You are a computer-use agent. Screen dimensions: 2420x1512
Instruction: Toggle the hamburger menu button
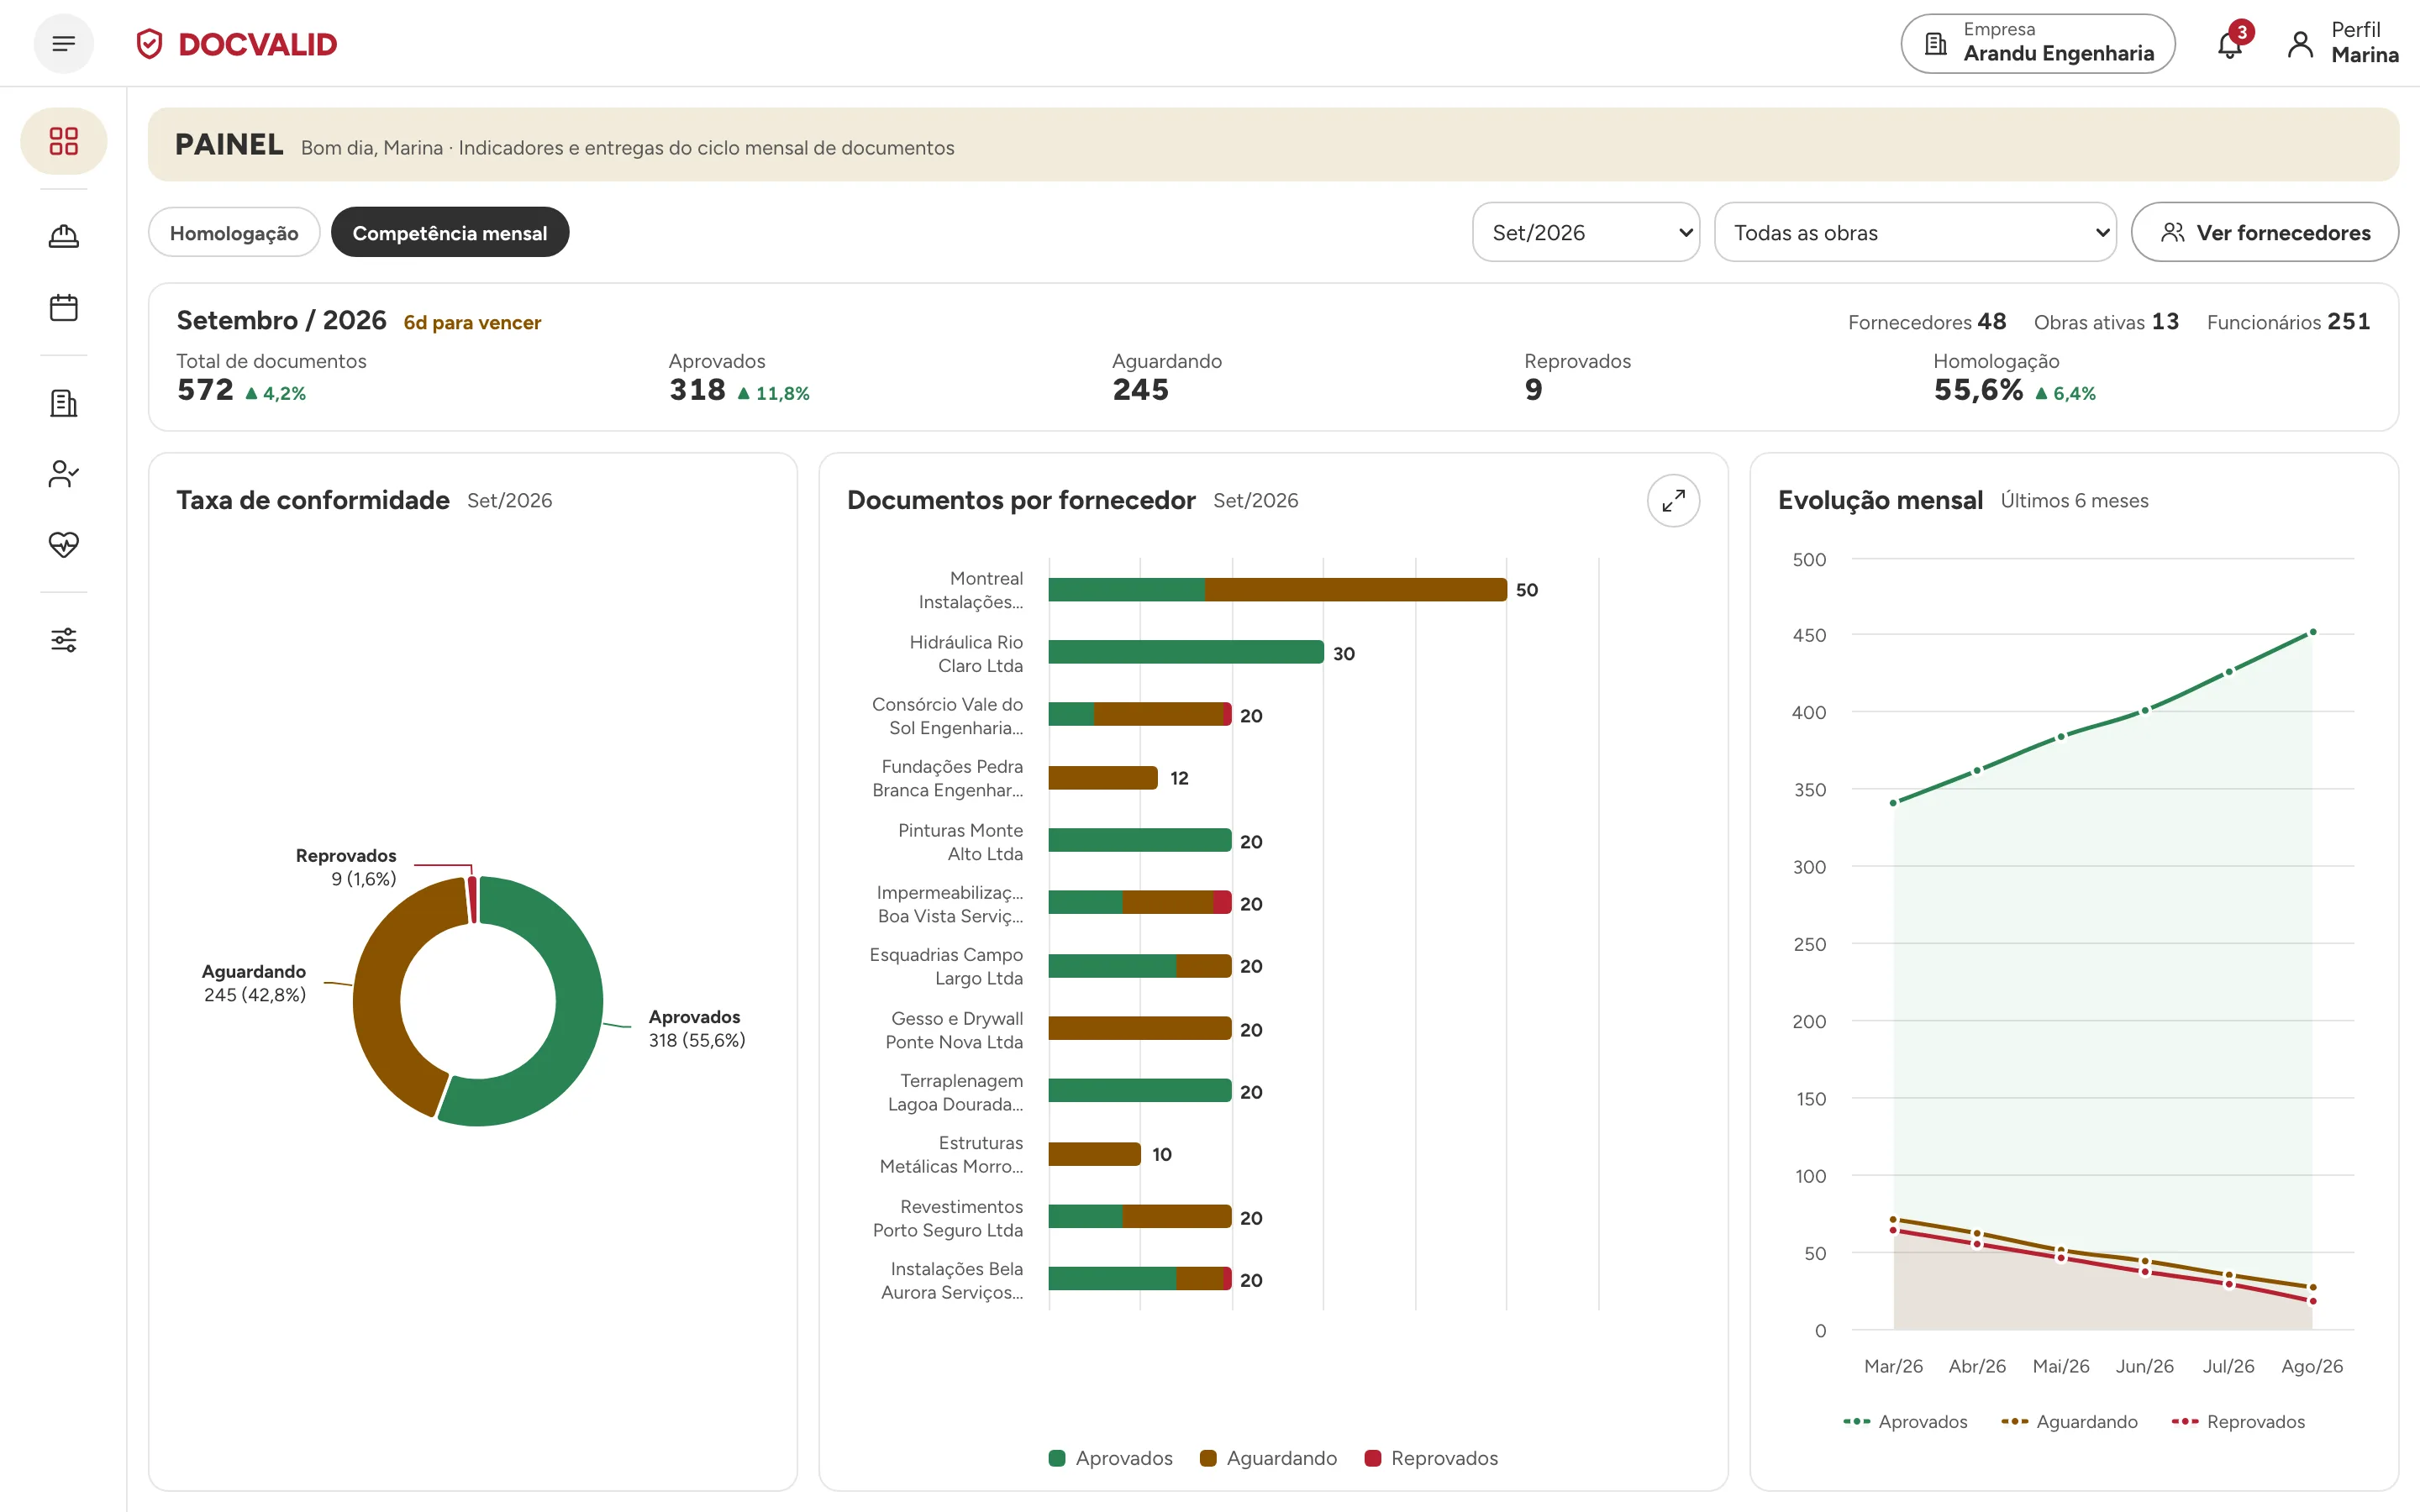[63, 44]
